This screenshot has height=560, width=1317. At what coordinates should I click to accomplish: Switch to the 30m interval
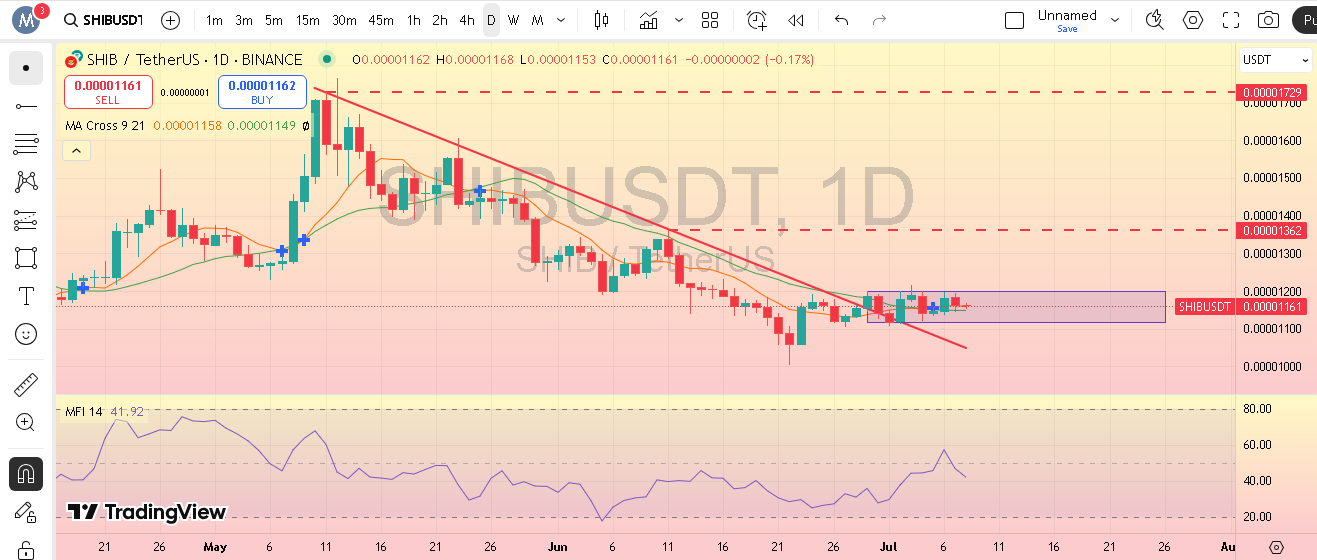(x=344, y=20)
